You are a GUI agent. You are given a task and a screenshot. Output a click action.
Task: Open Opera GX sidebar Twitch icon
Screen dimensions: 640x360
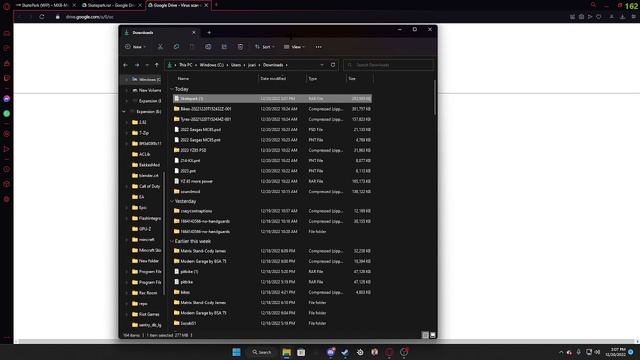[7, 78]
